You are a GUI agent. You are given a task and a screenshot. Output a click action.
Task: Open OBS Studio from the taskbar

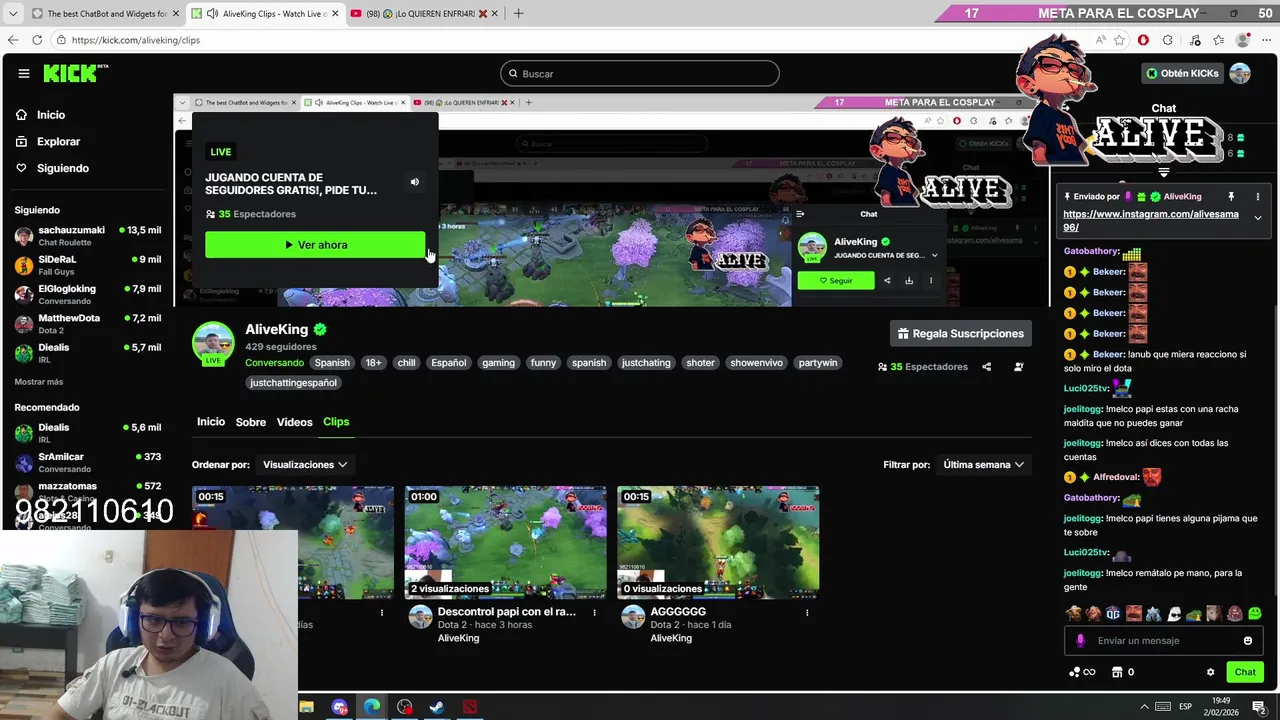[x=404, y=707]
